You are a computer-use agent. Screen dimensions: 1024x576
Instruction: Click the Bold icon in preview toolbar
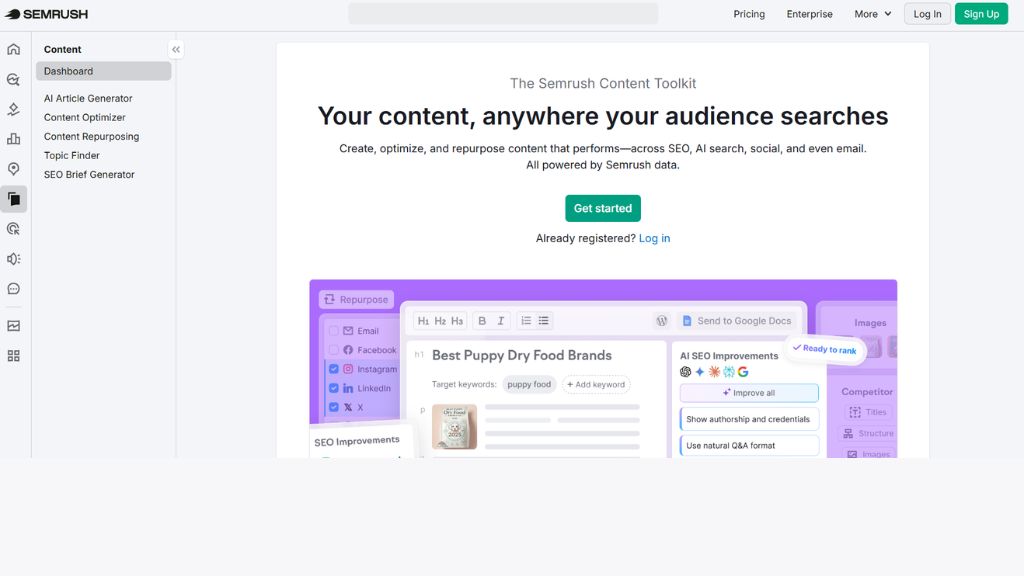pyautogui.click(x=482, y=321)
